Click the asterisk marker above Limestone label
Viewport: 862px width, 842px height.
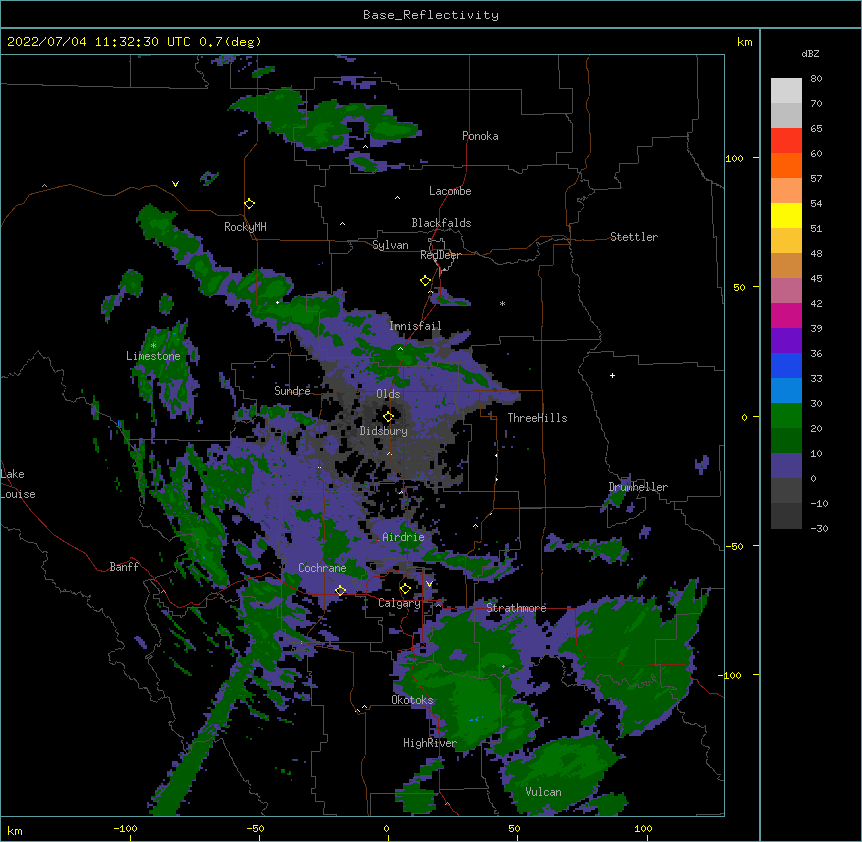153,345
